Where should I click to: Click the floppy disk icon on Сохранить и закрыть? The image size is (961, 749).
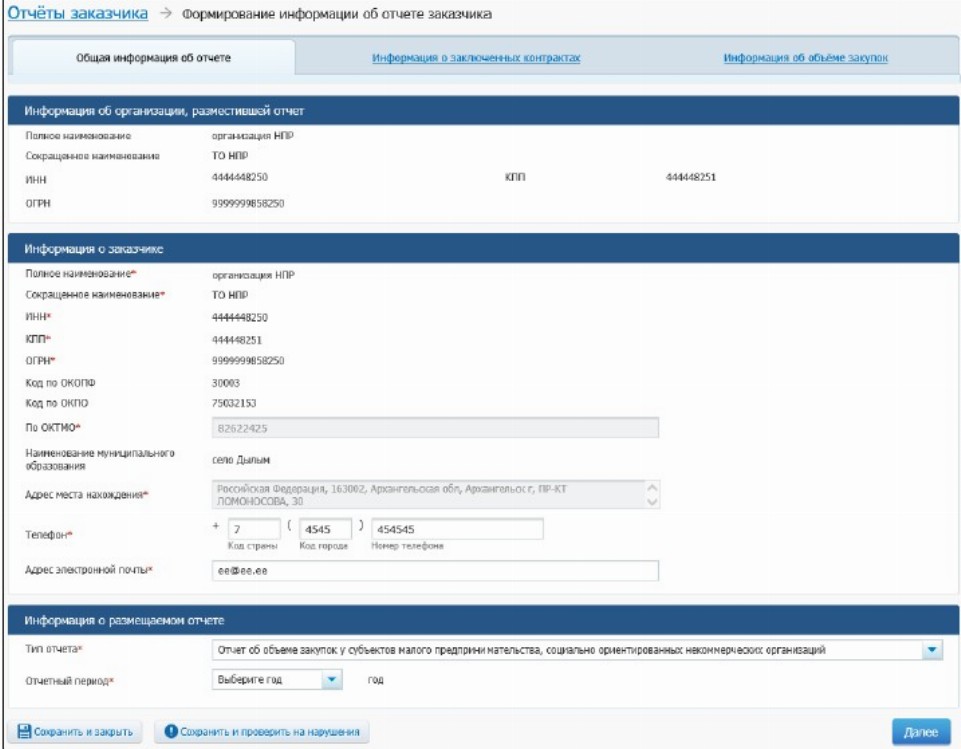pyautogui.click(x=25, y=732)
